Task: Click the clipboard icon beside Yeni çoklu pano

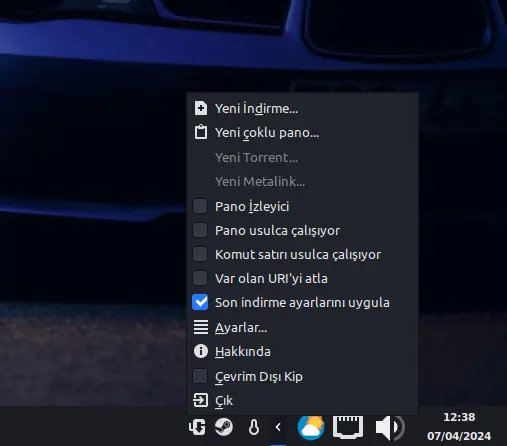Action: coord(201,132)
